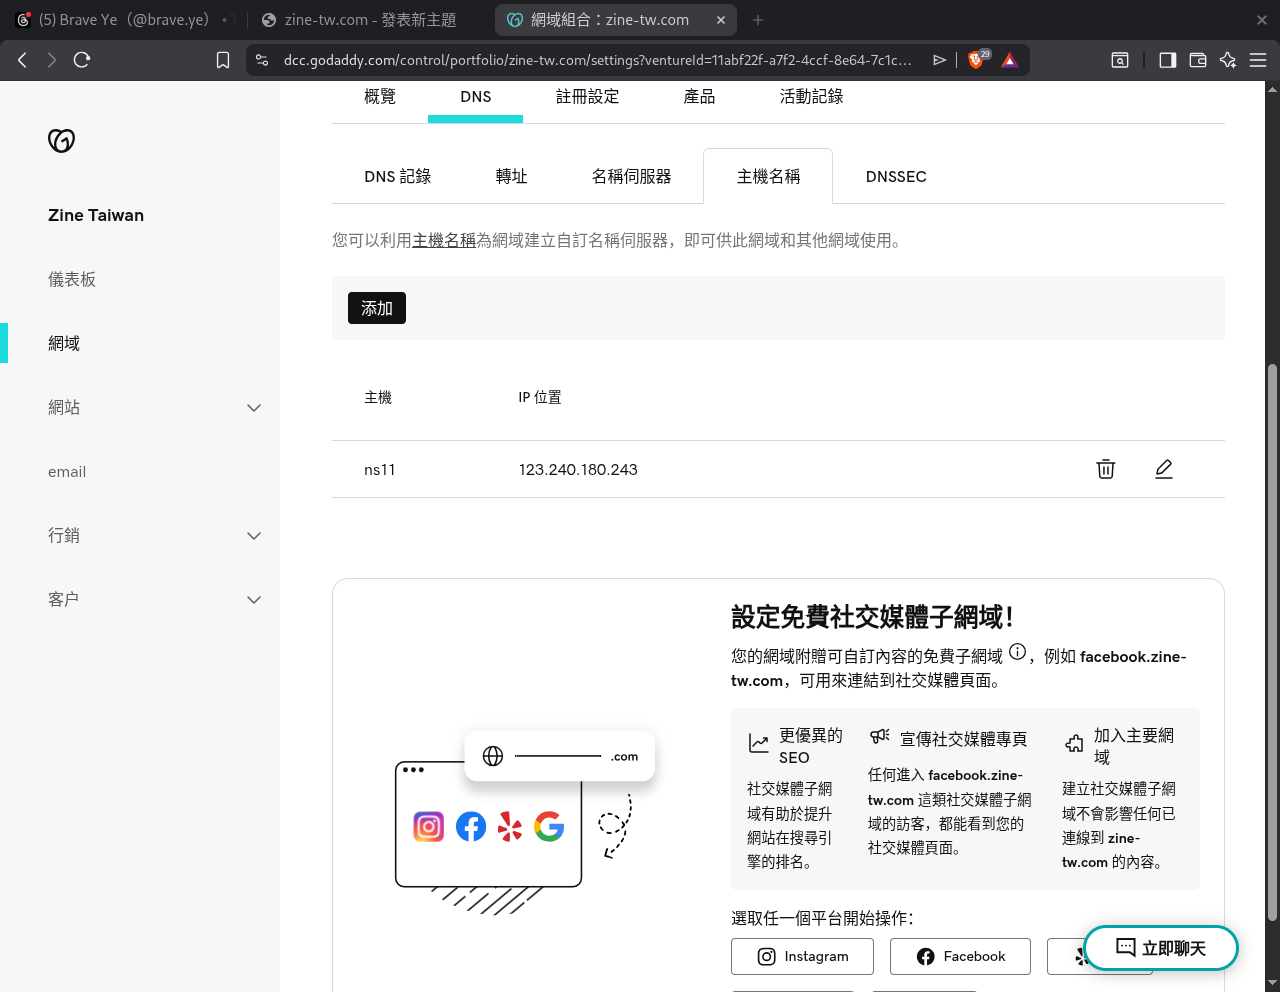Reload the page in browser toolbar

point(82,60)
